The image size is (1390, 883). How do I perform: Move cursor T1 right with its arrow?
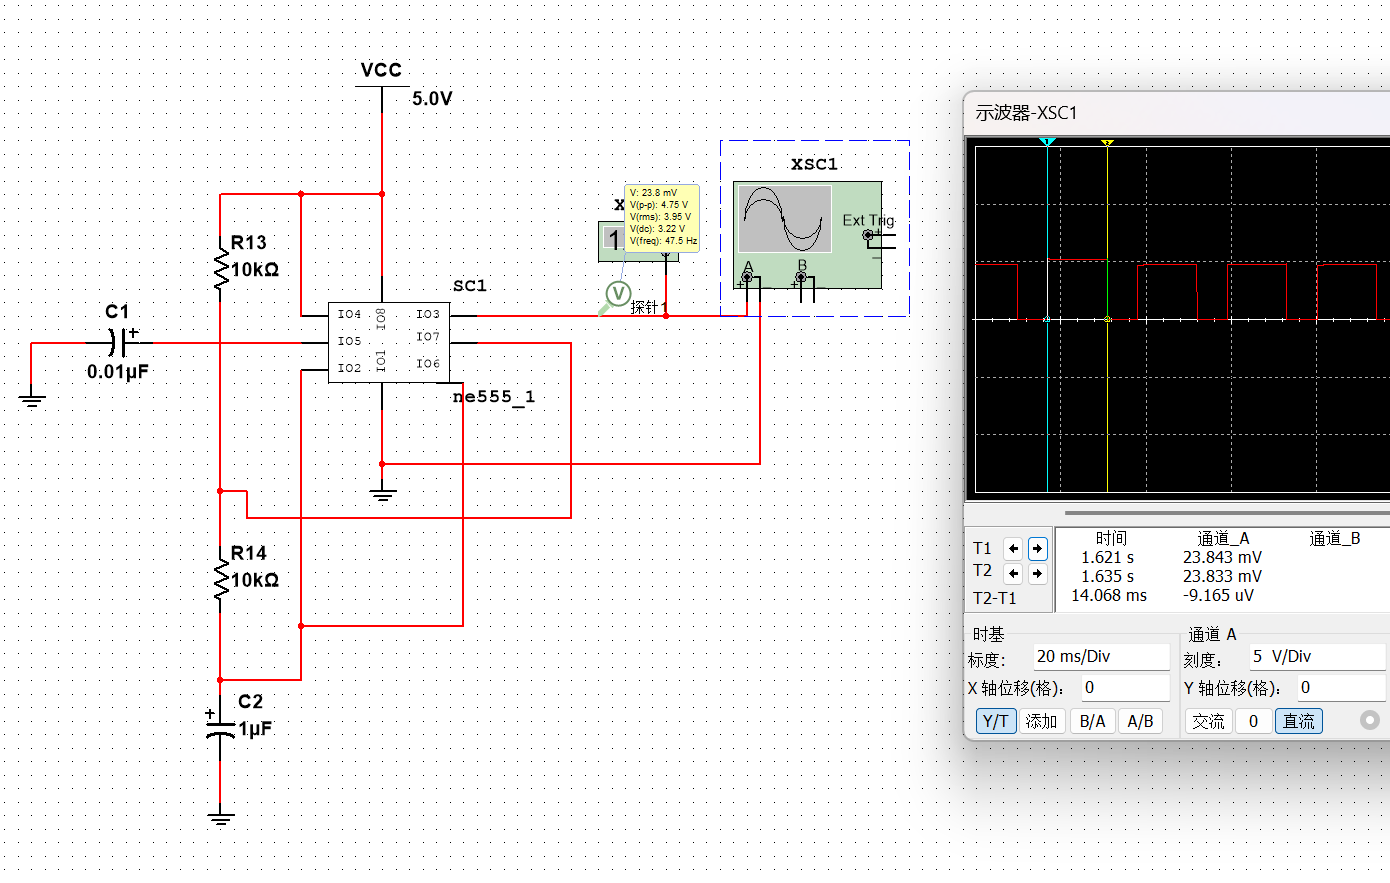[1037, 548]
